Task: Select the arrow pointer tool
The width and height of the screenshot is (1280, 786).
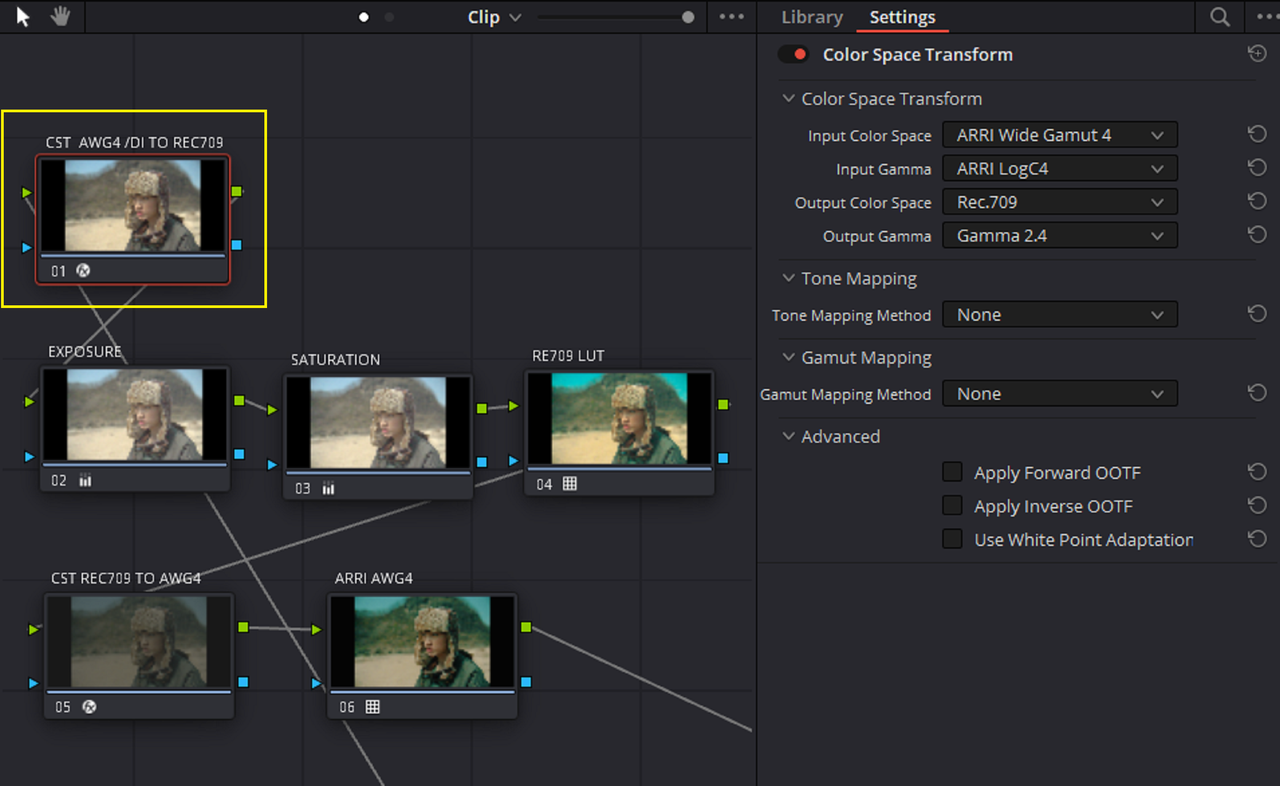Action: [24, 17]
